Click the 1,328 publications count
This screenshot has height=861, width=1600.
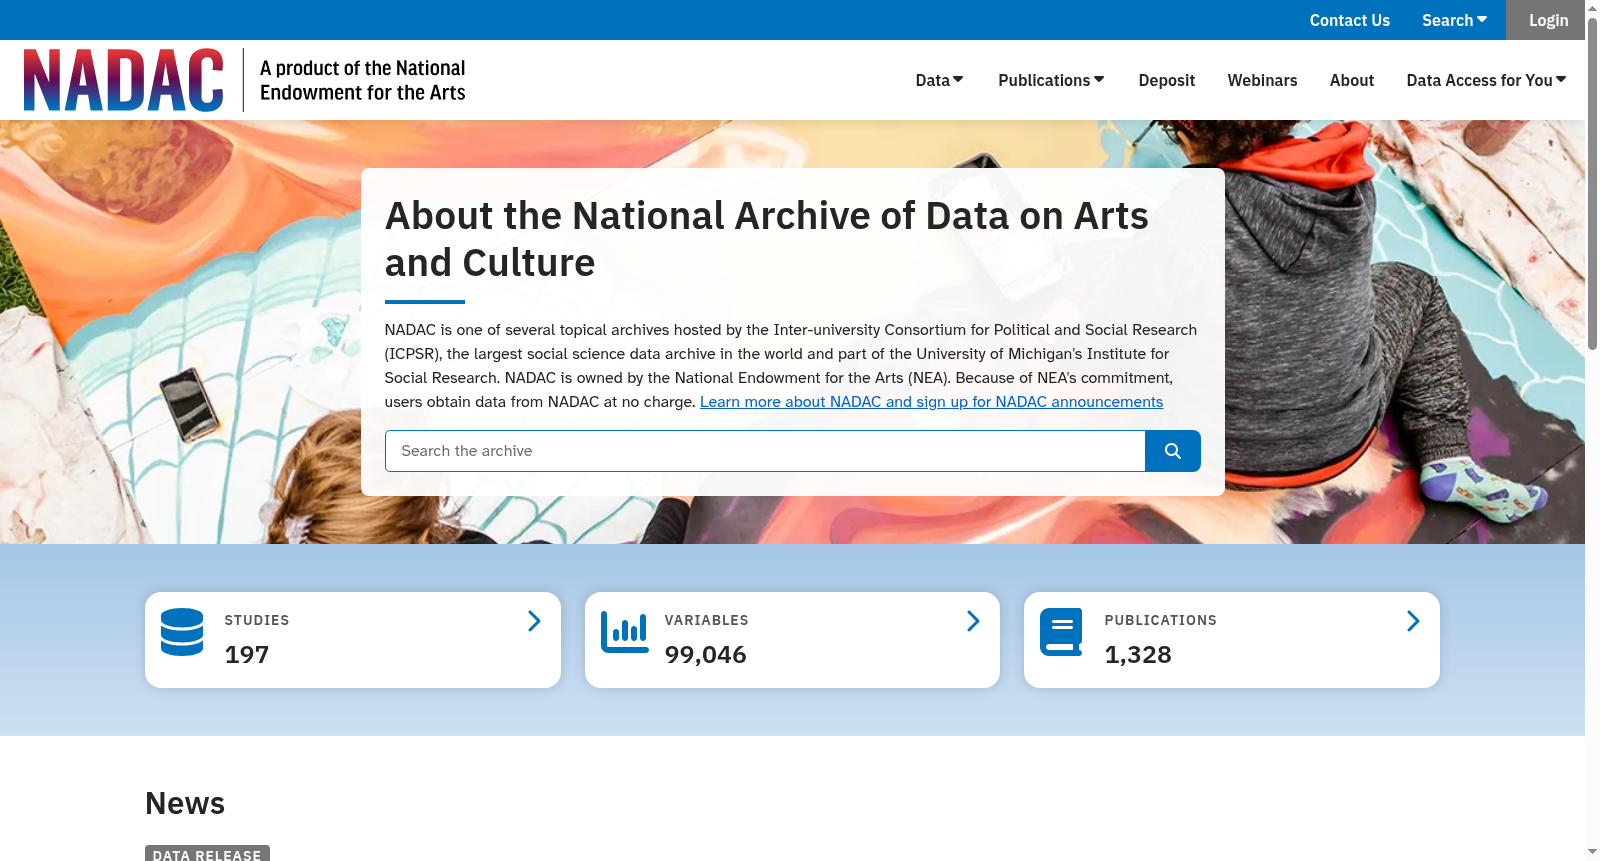click(x=1138, y=655)
